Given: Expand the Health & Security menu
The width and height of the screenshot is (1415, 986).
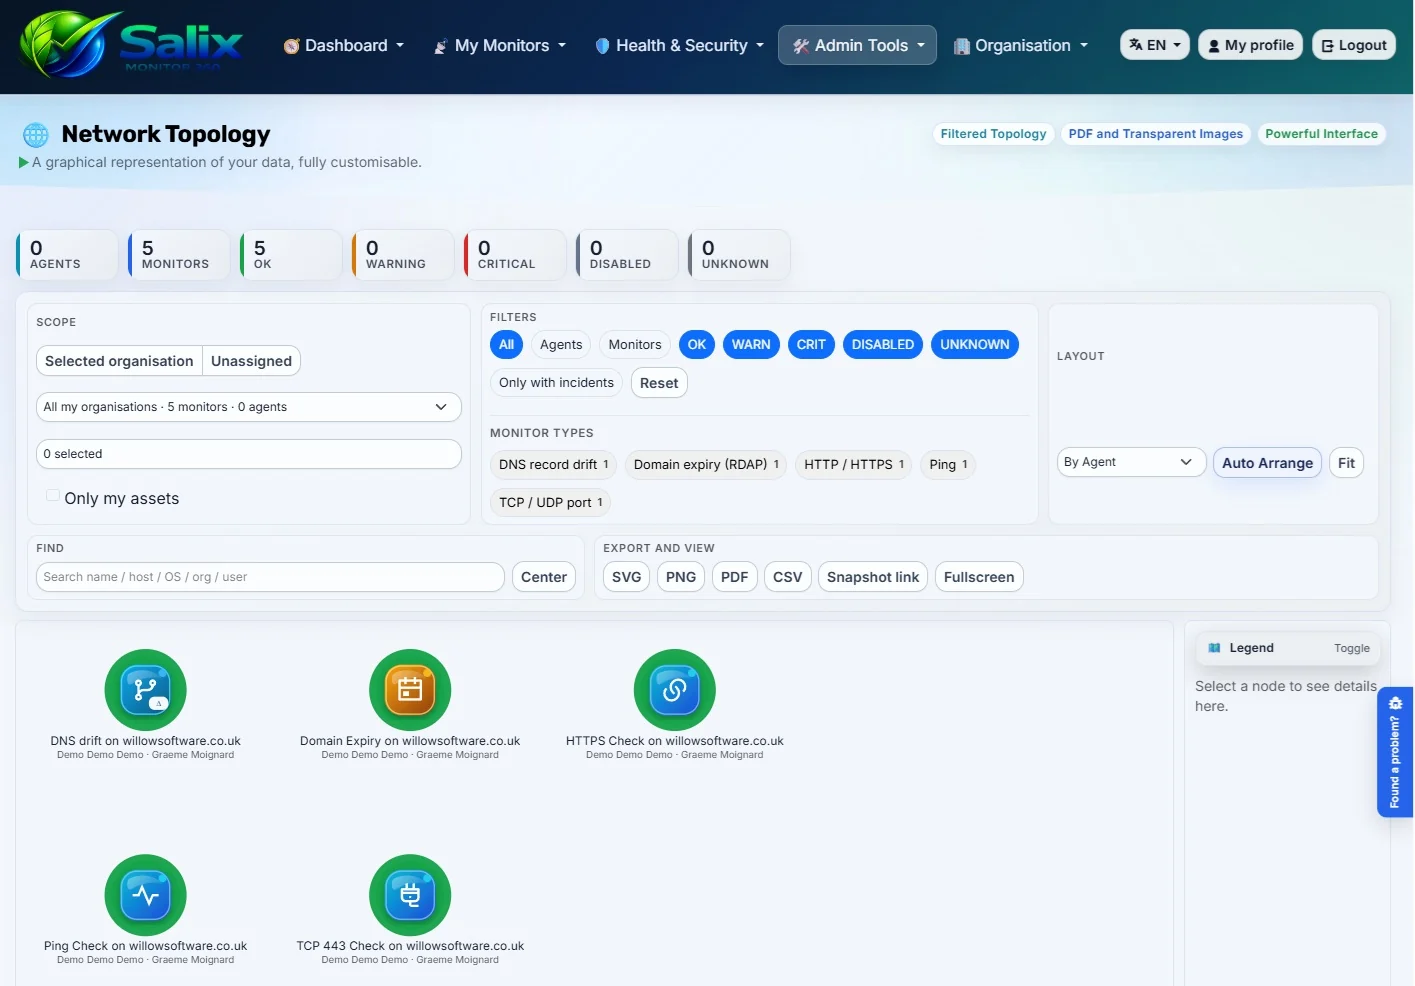Looking at the screenshot, I should click(x=680, y=45).
